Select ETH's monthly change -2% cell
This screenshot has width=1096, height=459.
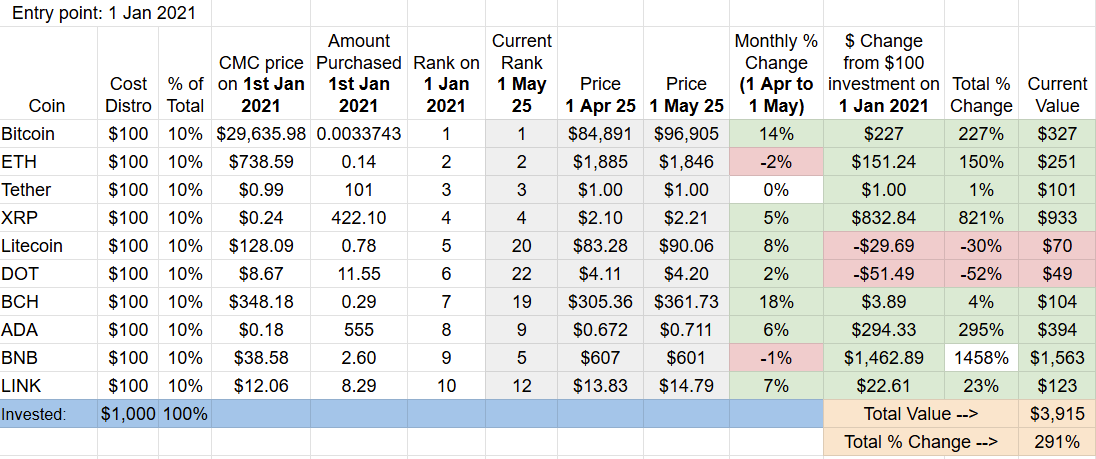pyautogui.click(x=777, y=161)
